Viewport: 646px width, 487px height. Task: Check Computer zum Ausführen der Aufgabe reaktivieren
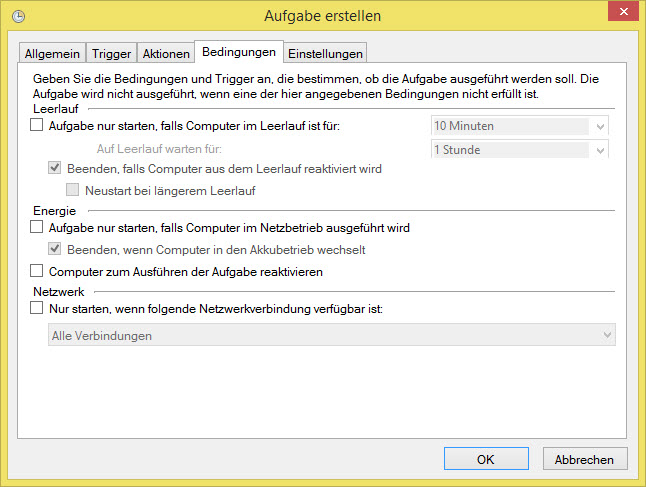click(38, 271)
